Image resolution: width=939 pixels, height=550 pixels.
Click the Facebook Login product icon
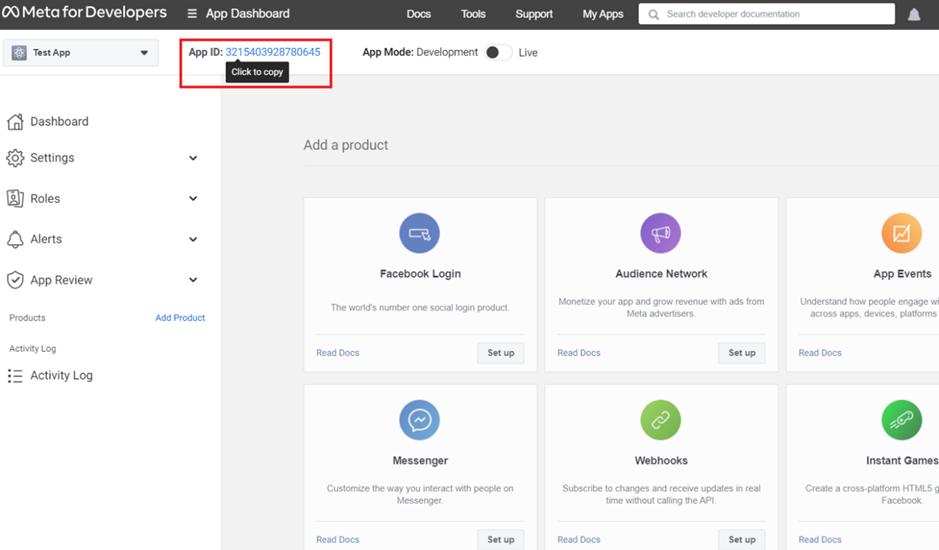point(419,233)
